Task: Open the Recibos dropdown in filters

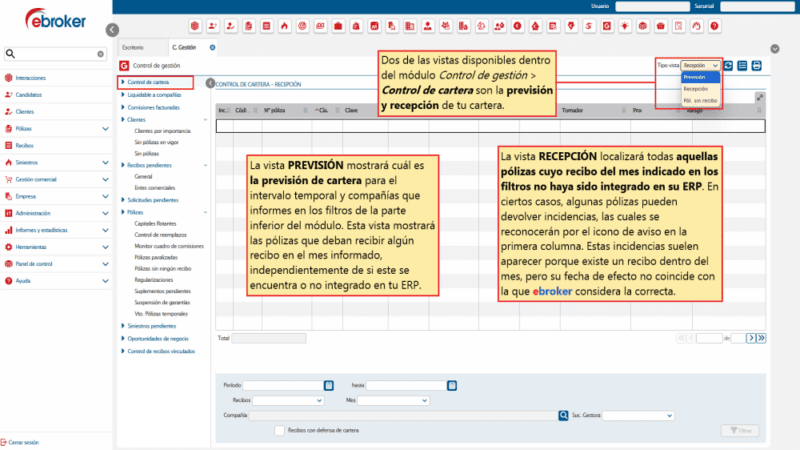Action: [x=288, y=401]
